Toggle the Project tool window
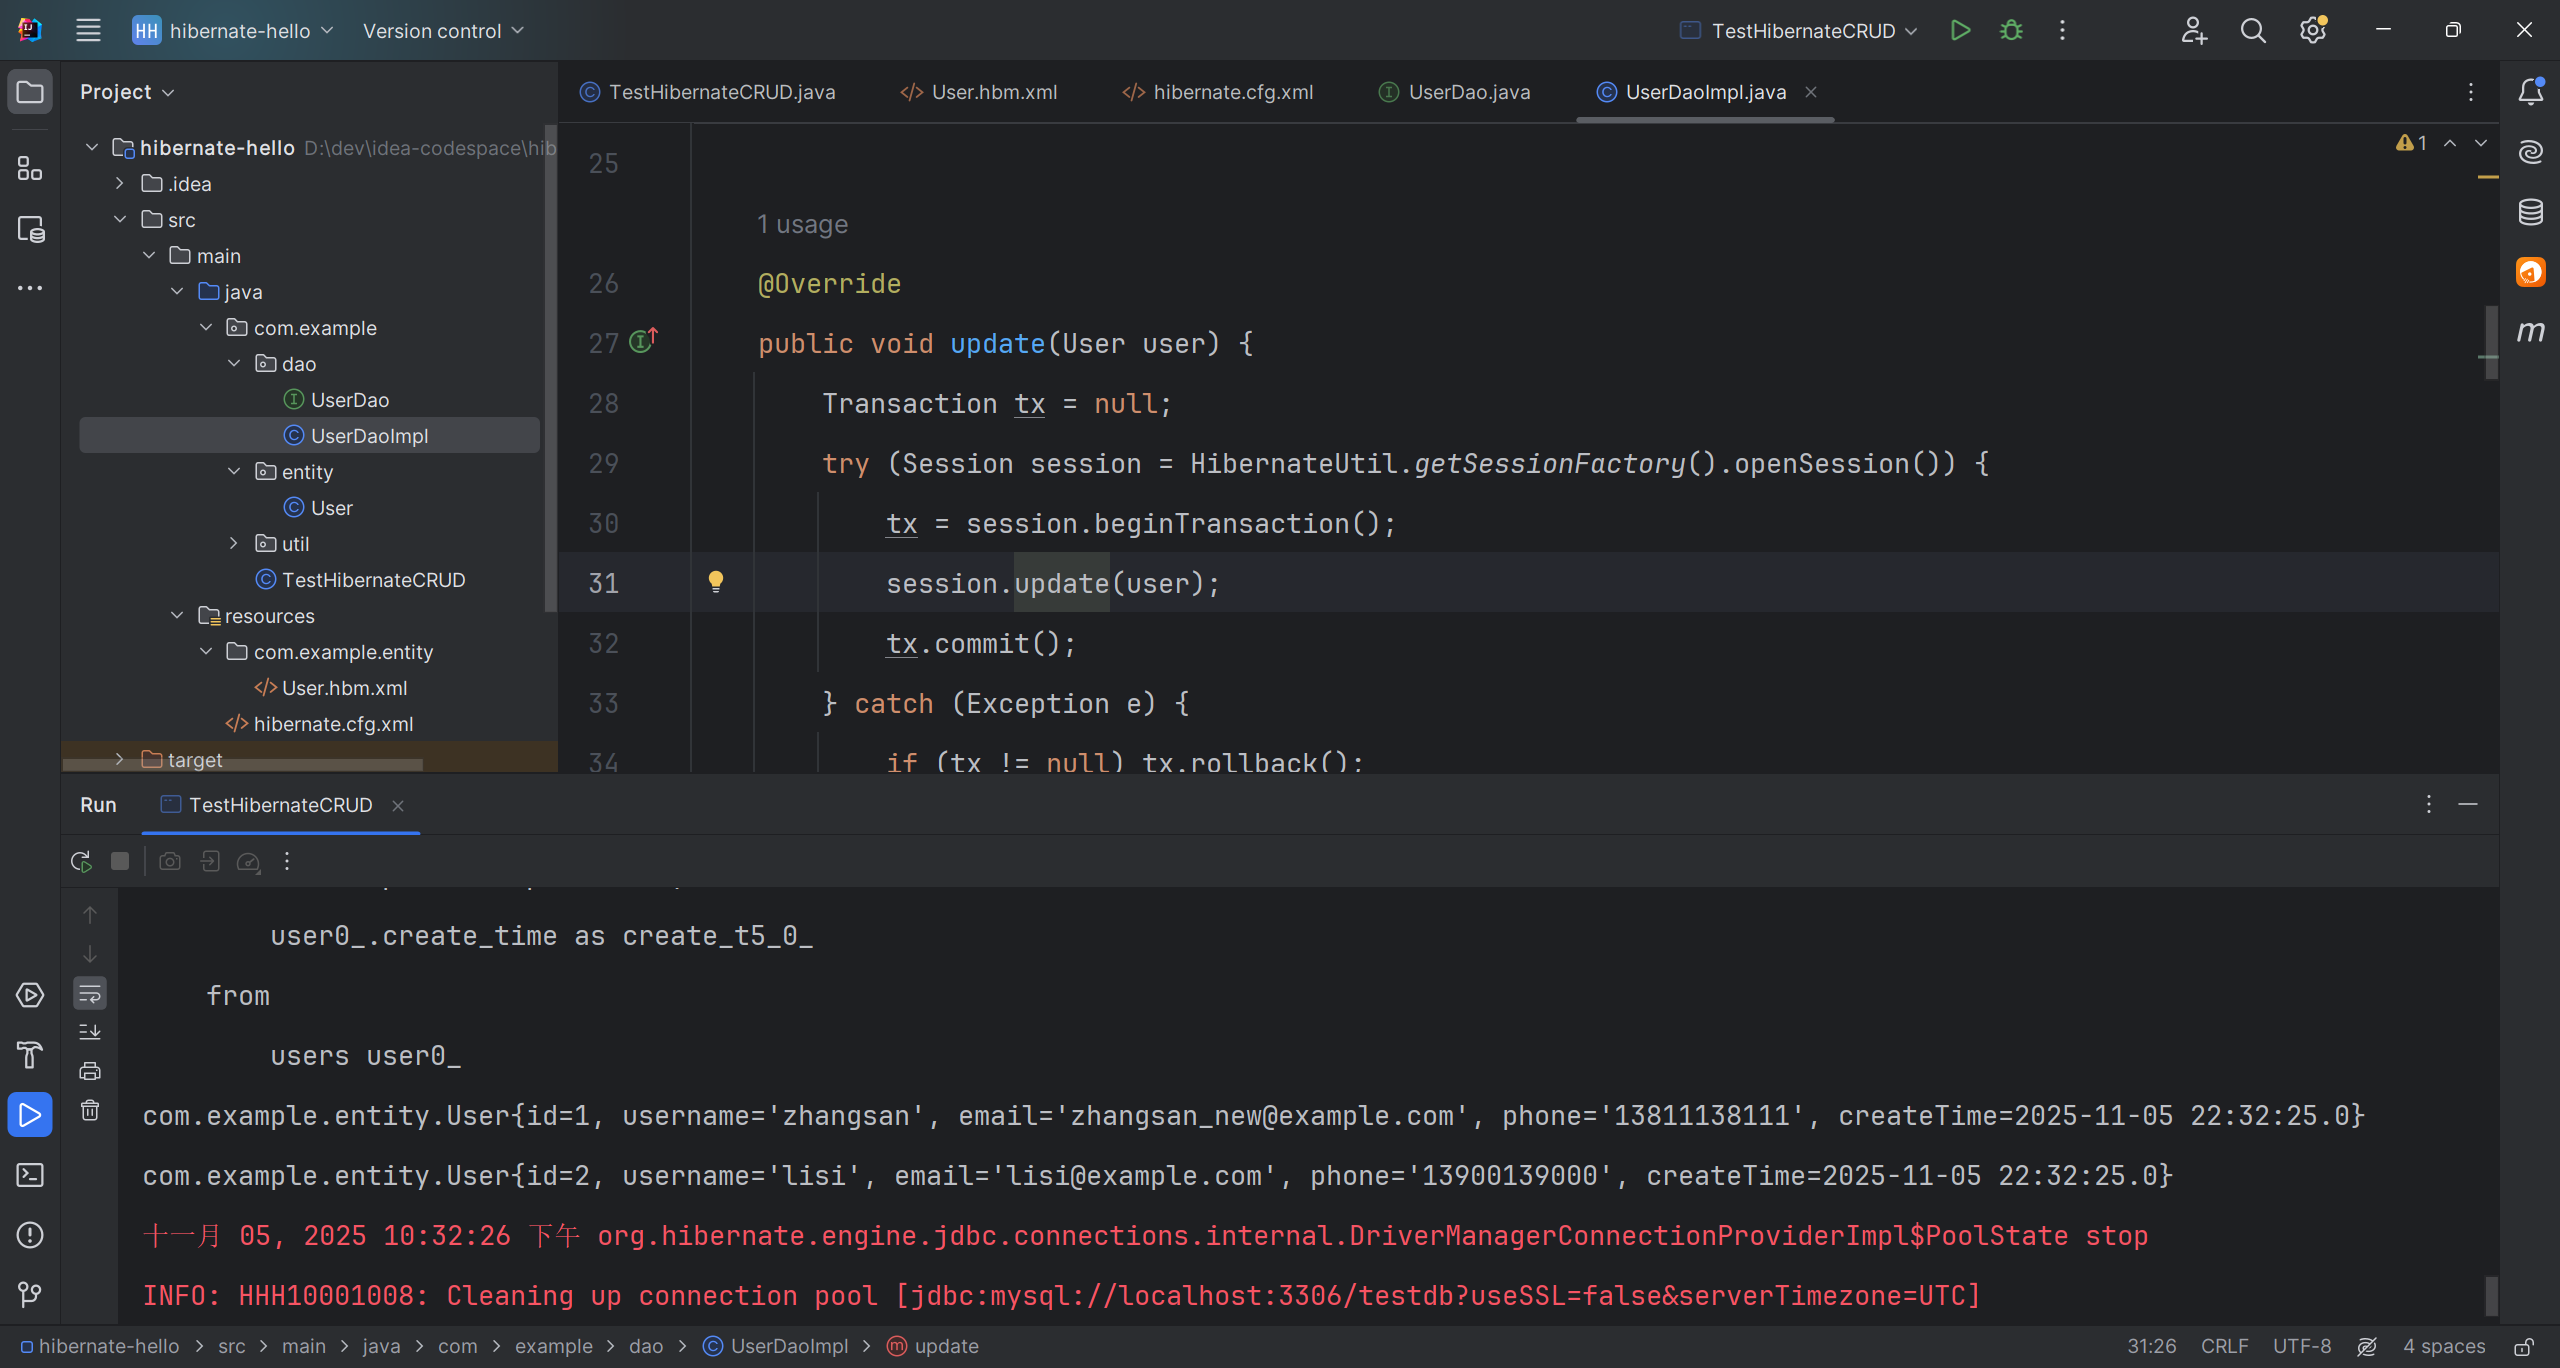The height and width of the screenshot is (1368, 2560). pyautogui.click(x=30, y=92)
